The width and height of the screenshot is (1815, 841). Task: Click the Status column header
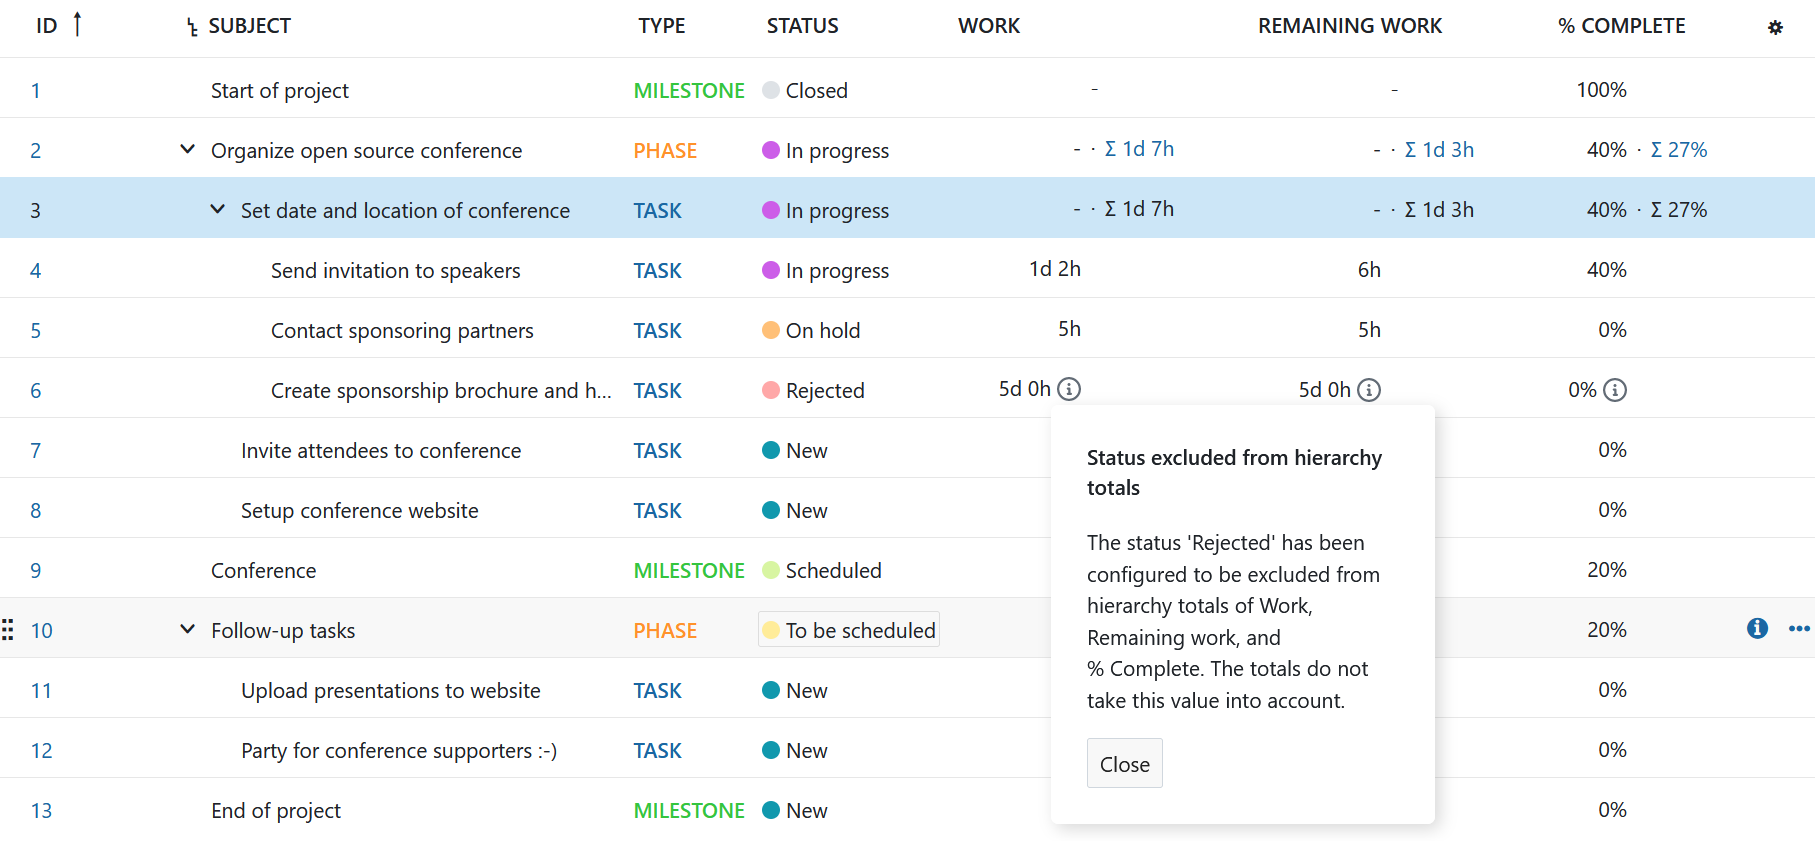coord(802,26)
